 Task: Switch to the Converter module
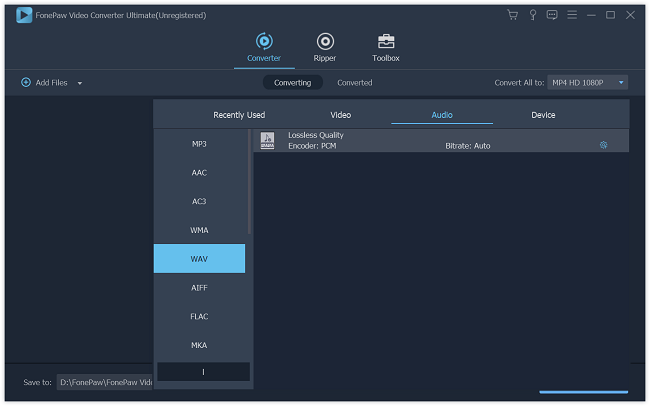pyautogui.click(x=264, y=48)
